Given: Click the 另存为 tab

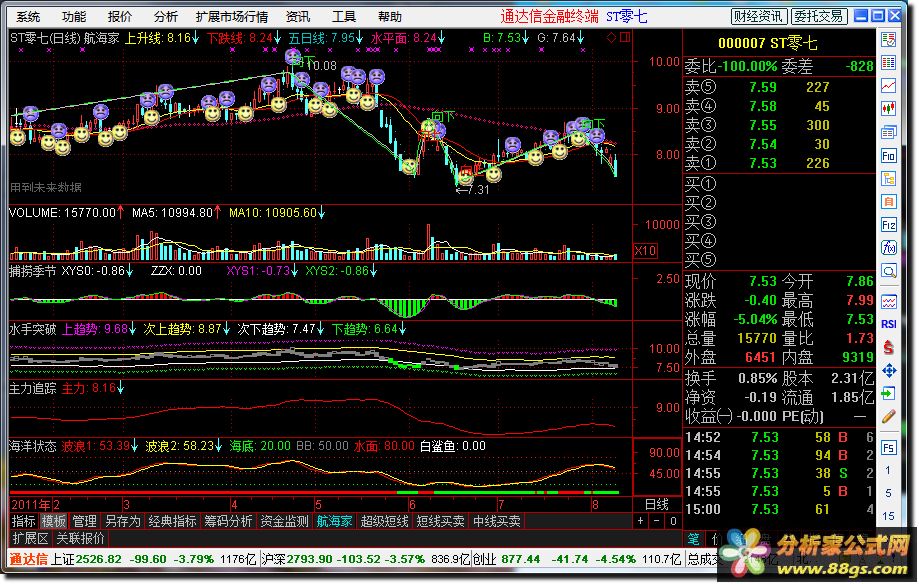Looking at the screenshot, I should point(122,521).
